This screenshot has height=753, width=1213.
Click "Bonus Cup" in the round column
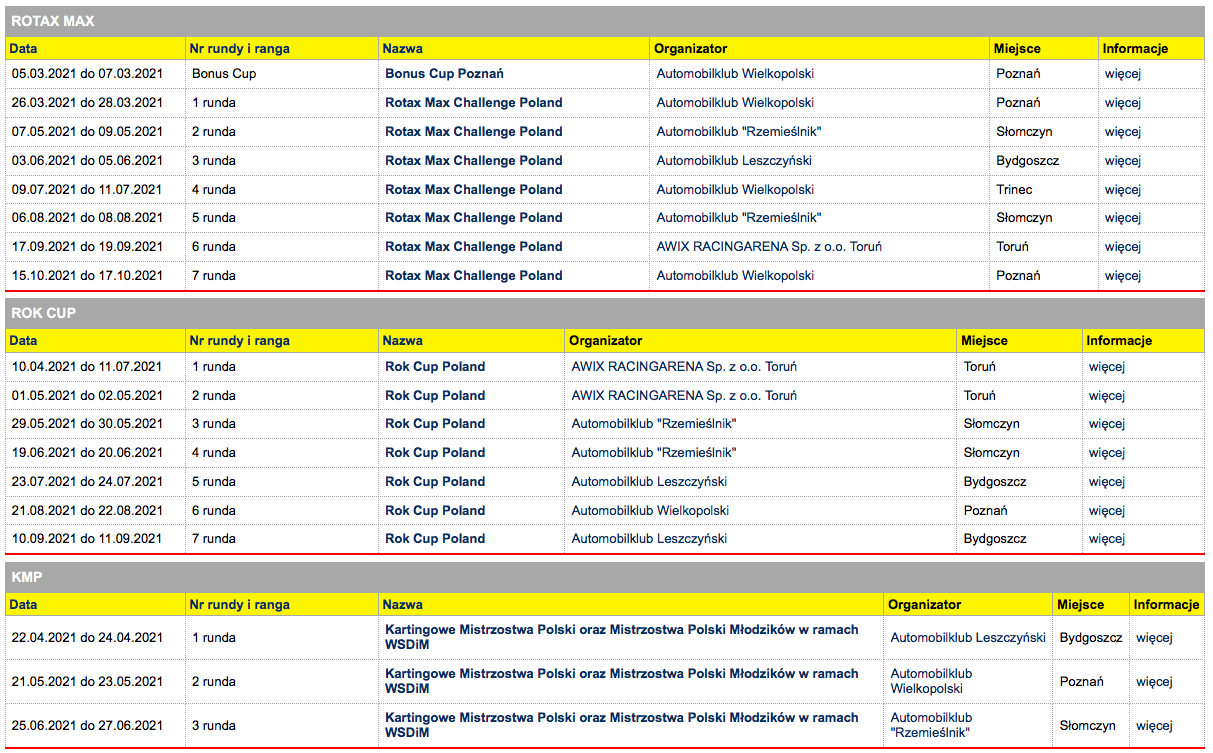click(x=224, y=74)
